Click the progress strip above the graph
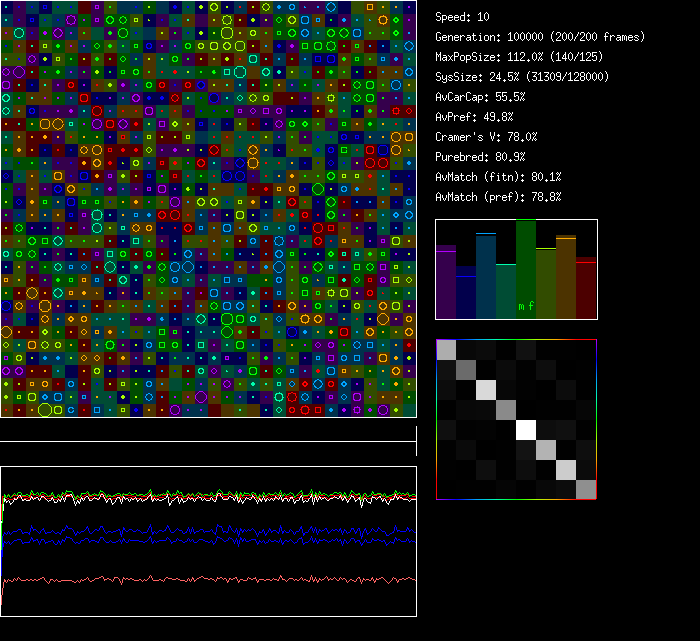Viewport: 700px width, 641px height. coord(208,431)
